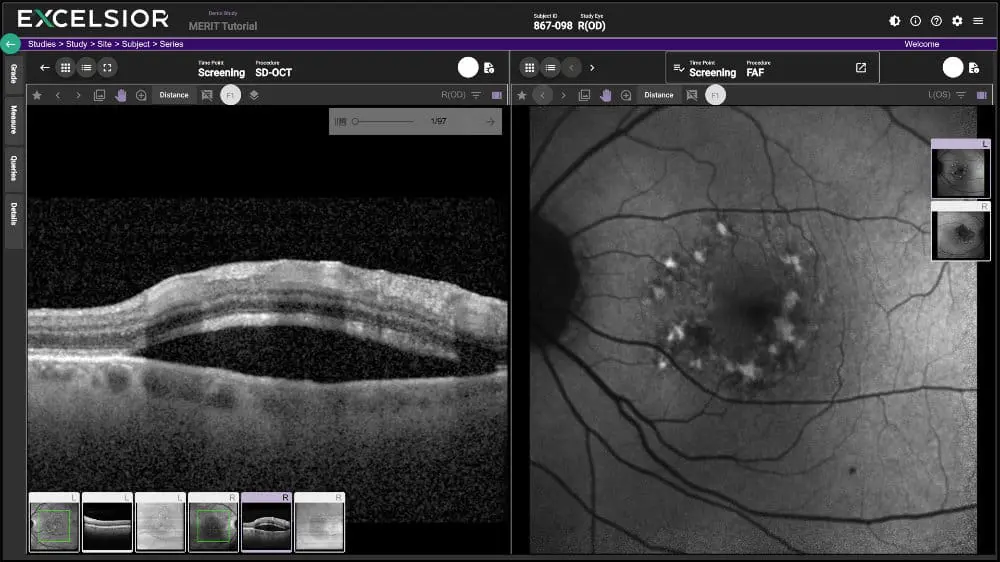Open filter options next to R(OD) label
The image size is (1000, 562).
coord(476,95)
